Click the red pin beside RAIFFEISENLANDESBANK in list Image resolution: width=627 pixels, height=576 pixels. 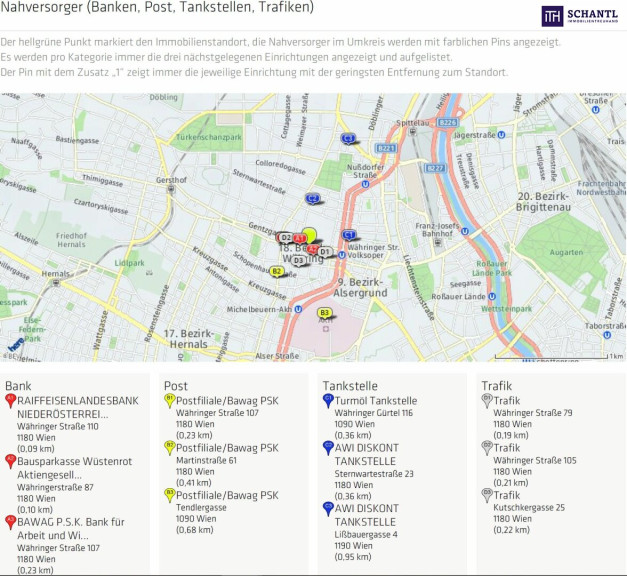coord(11,400)
